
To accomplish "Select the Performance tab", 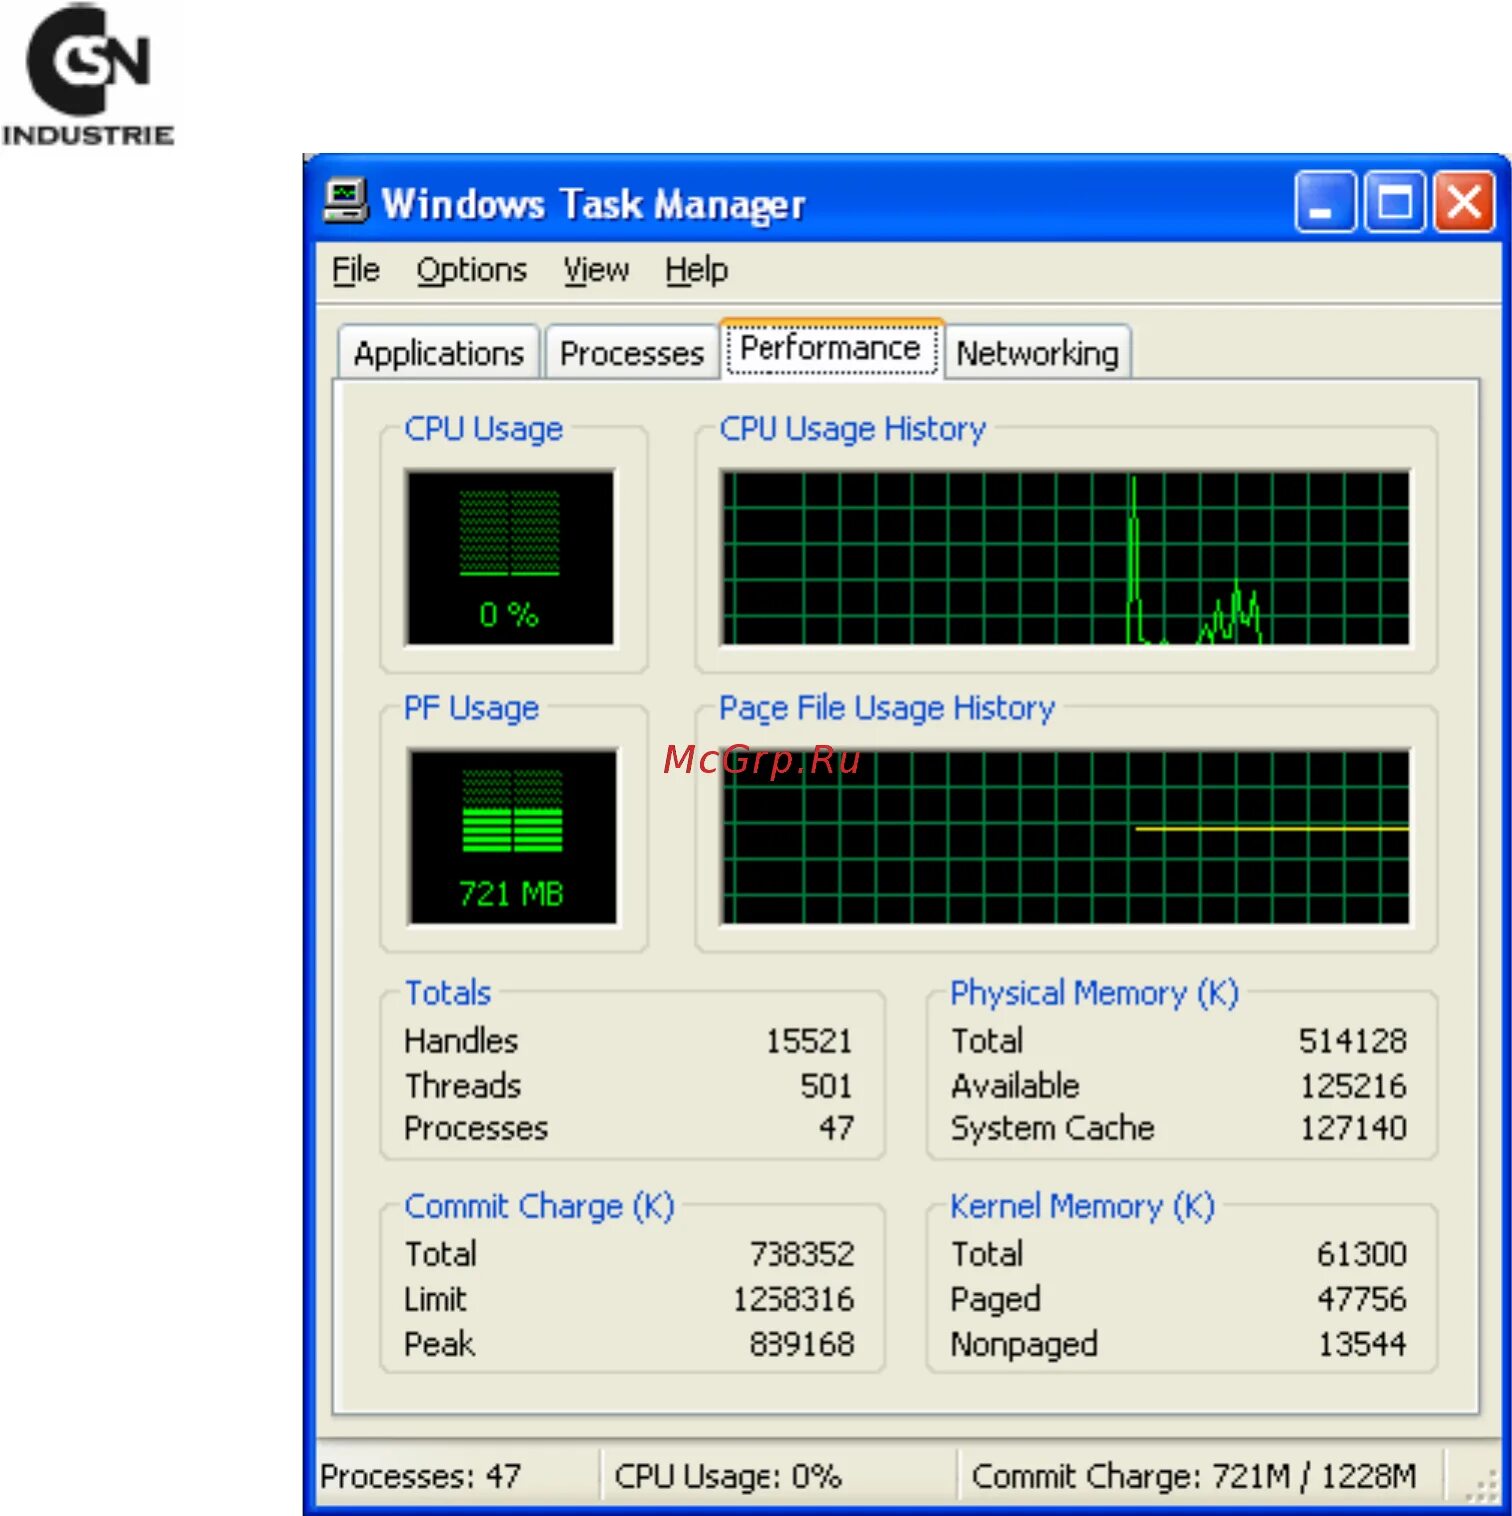I will 830,349.
